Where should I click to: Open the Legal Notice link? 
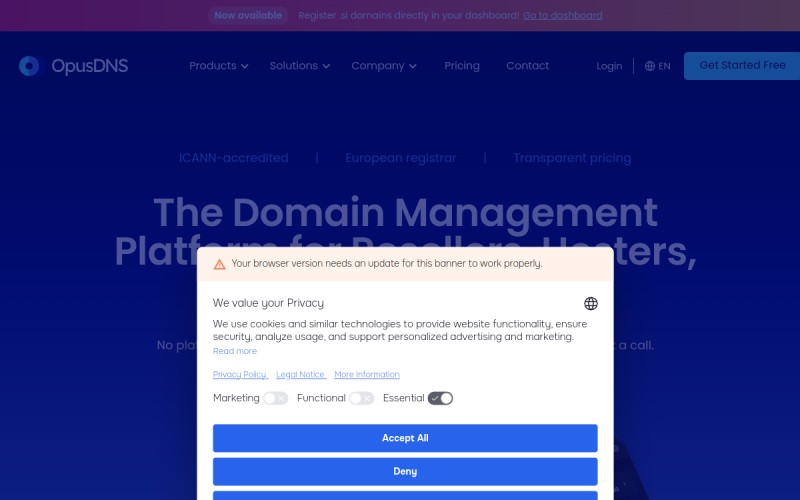301,374
